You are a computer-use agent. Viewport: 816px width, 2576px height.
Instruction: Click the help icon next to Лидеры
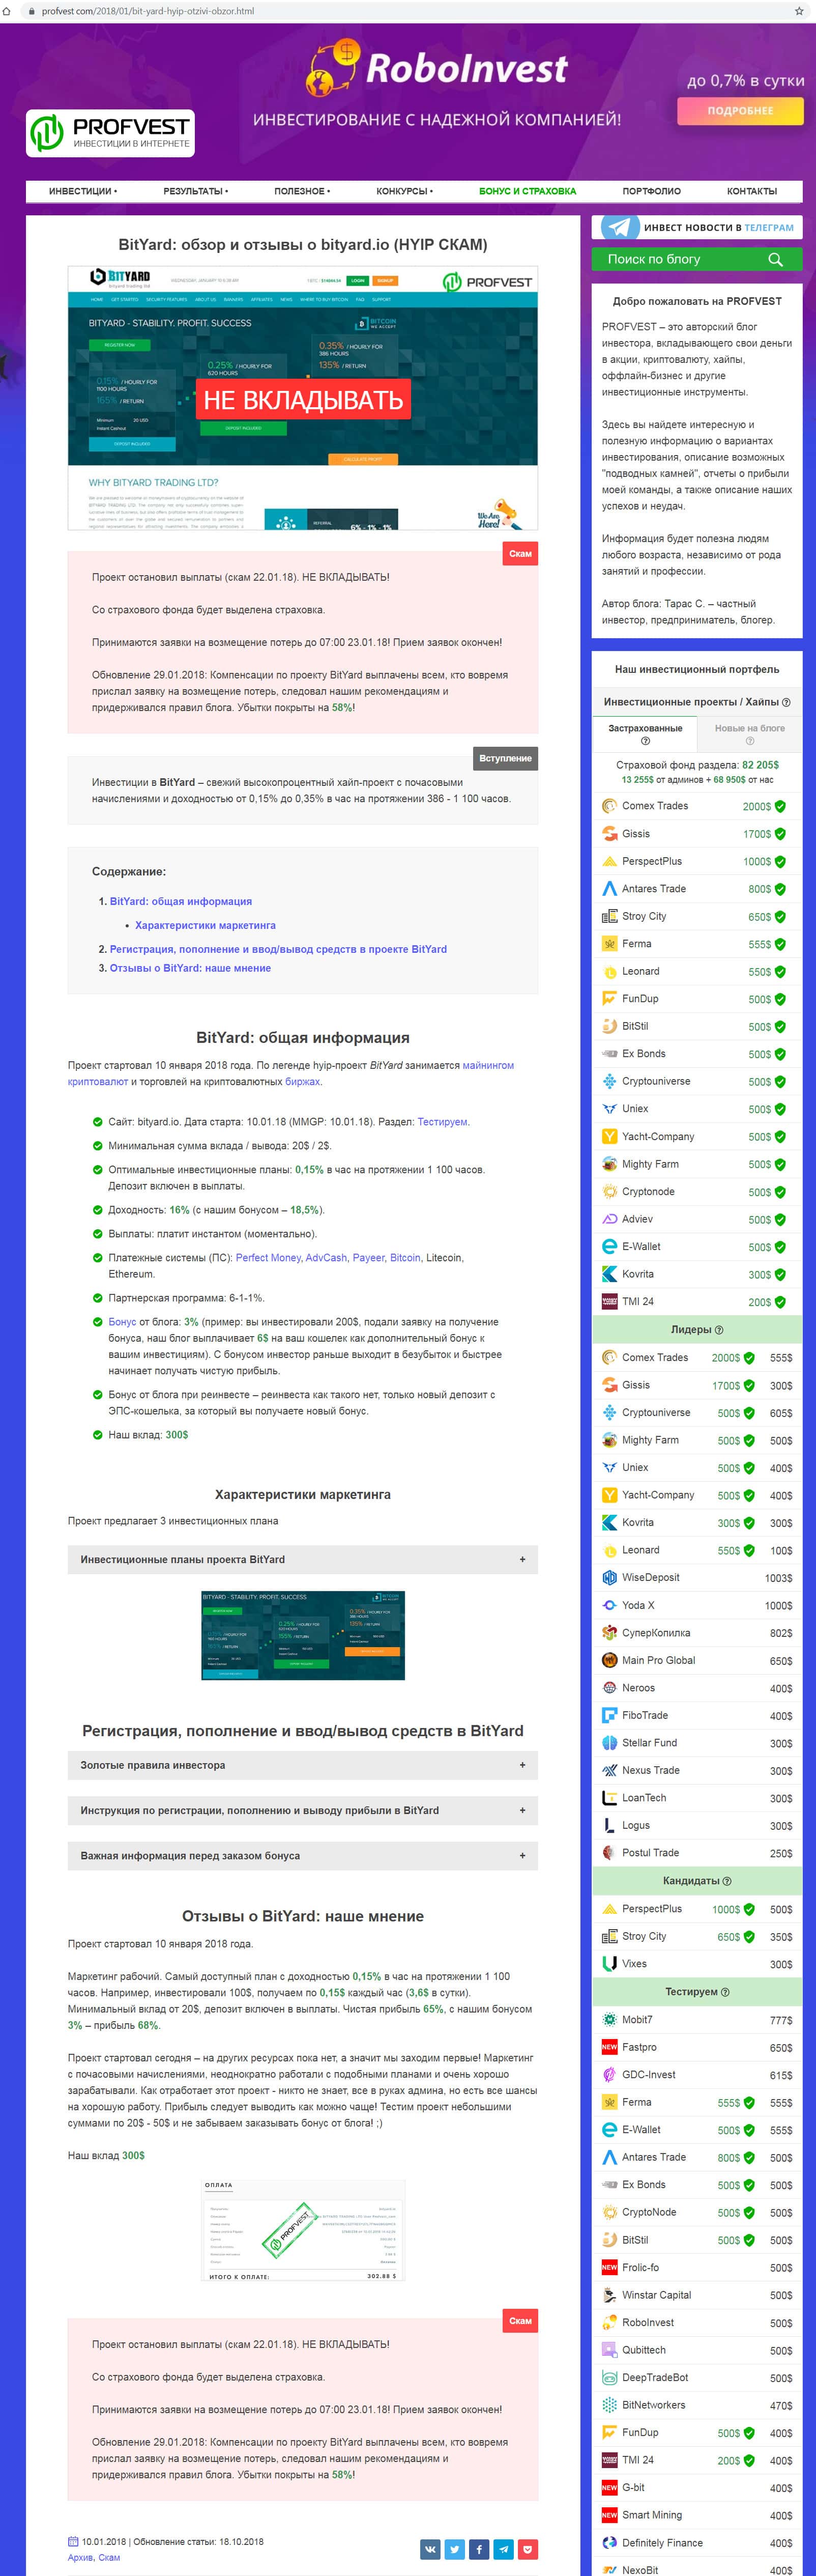point(719,1330)
